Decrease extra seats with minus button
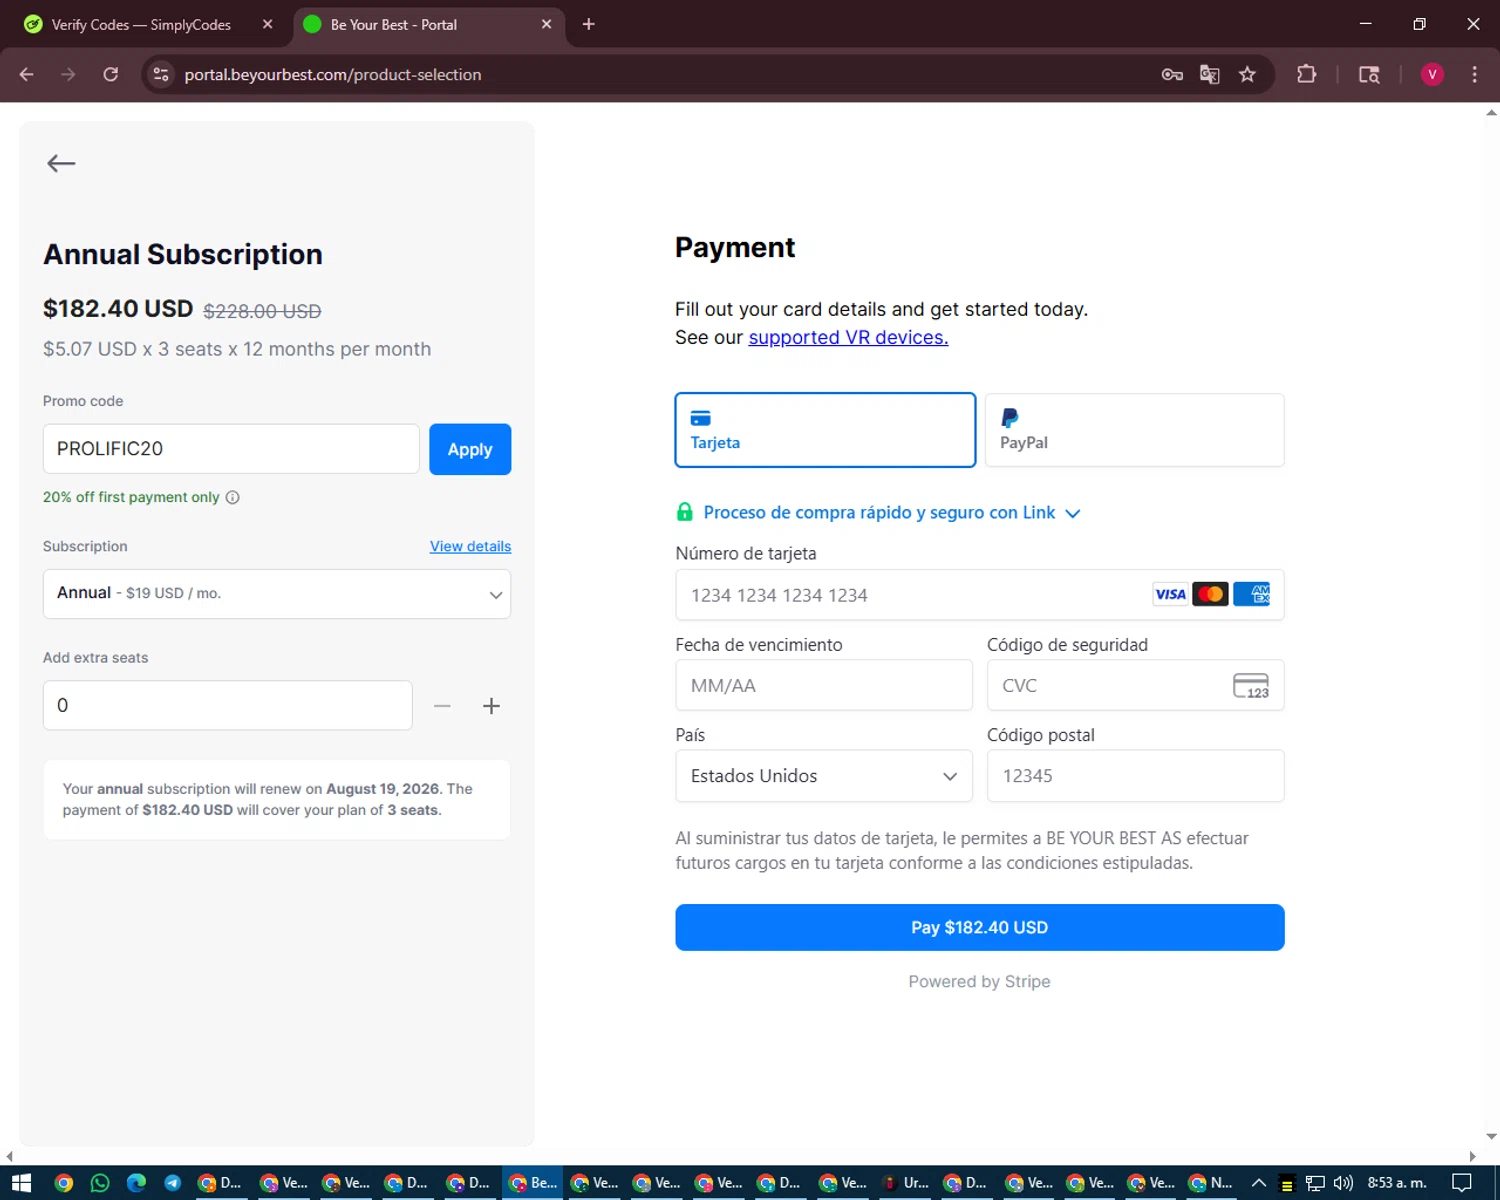1500x1200 pixels. click(442, 706)
